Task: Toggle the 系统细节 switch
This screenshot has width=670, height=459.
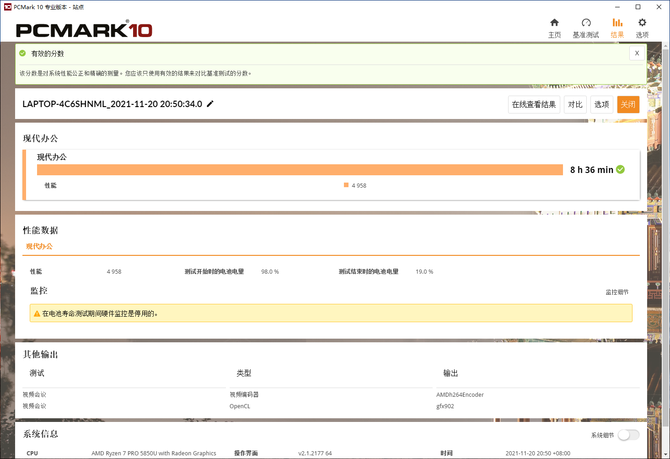Action: pos(628,435)
